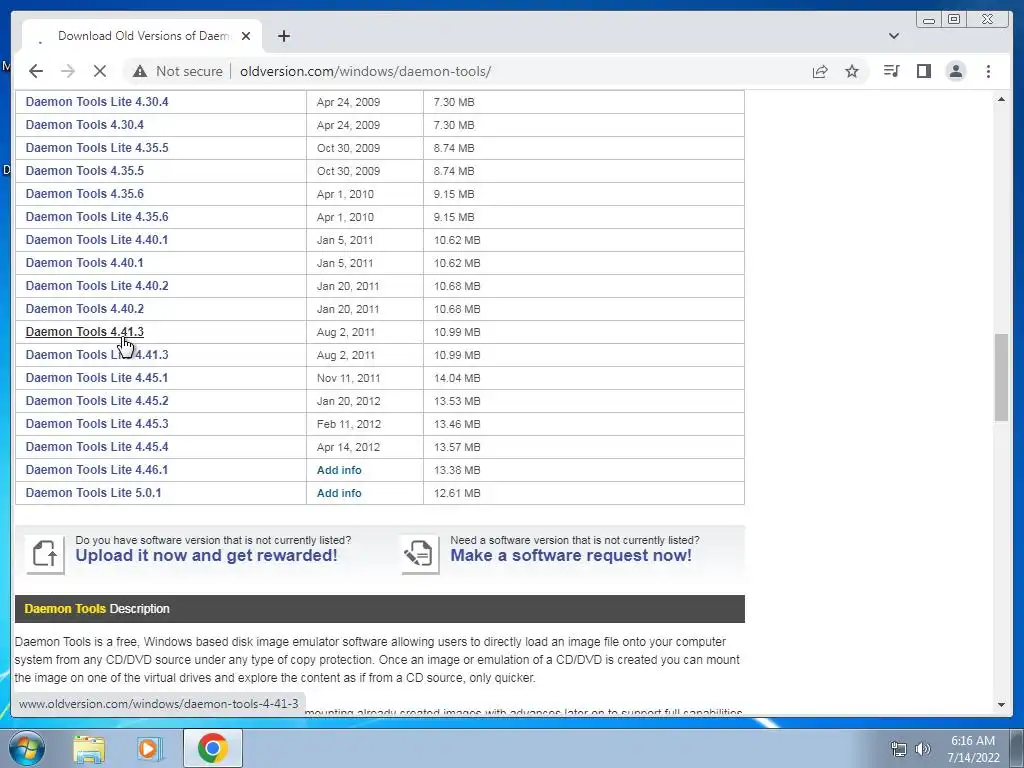Screen dimensions: 1024x768
Task: Go back to the previous page
Action: [36, 71]
